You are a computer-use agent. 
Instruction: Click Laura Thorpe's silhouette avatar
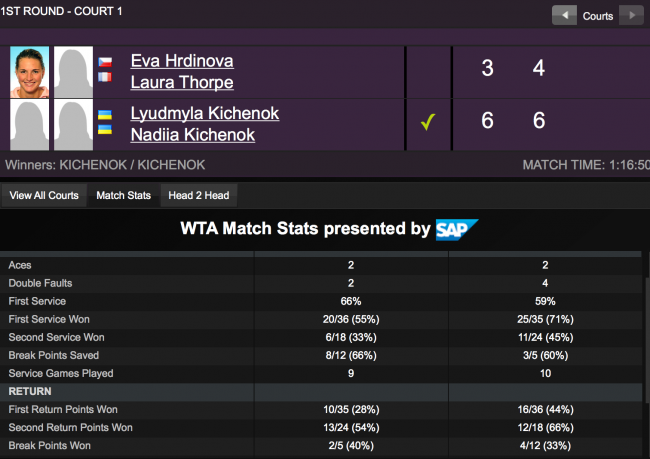[73, 72]
